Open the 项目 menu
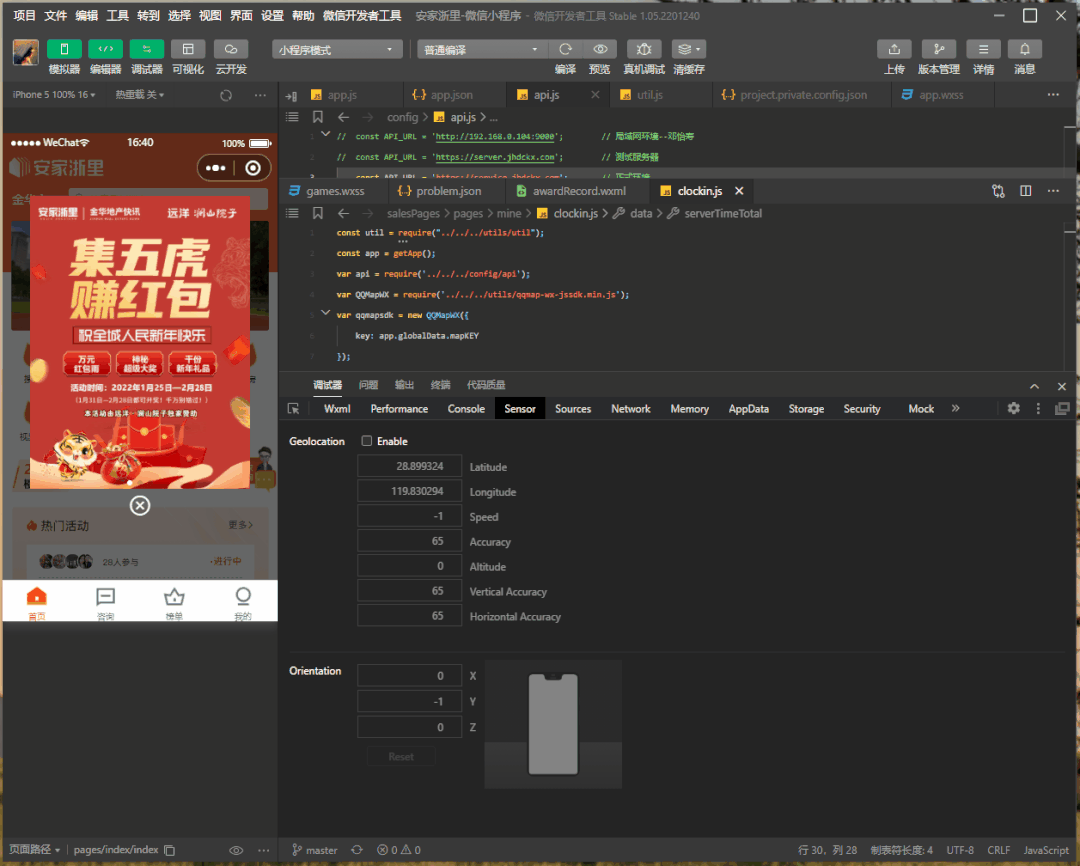Viewport: 1080px width, 866px height. 24,16
